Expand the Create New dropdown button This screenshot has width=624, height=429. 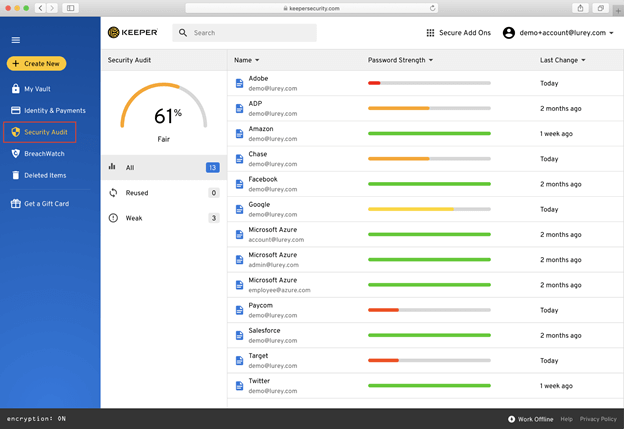tap(36, 64)
